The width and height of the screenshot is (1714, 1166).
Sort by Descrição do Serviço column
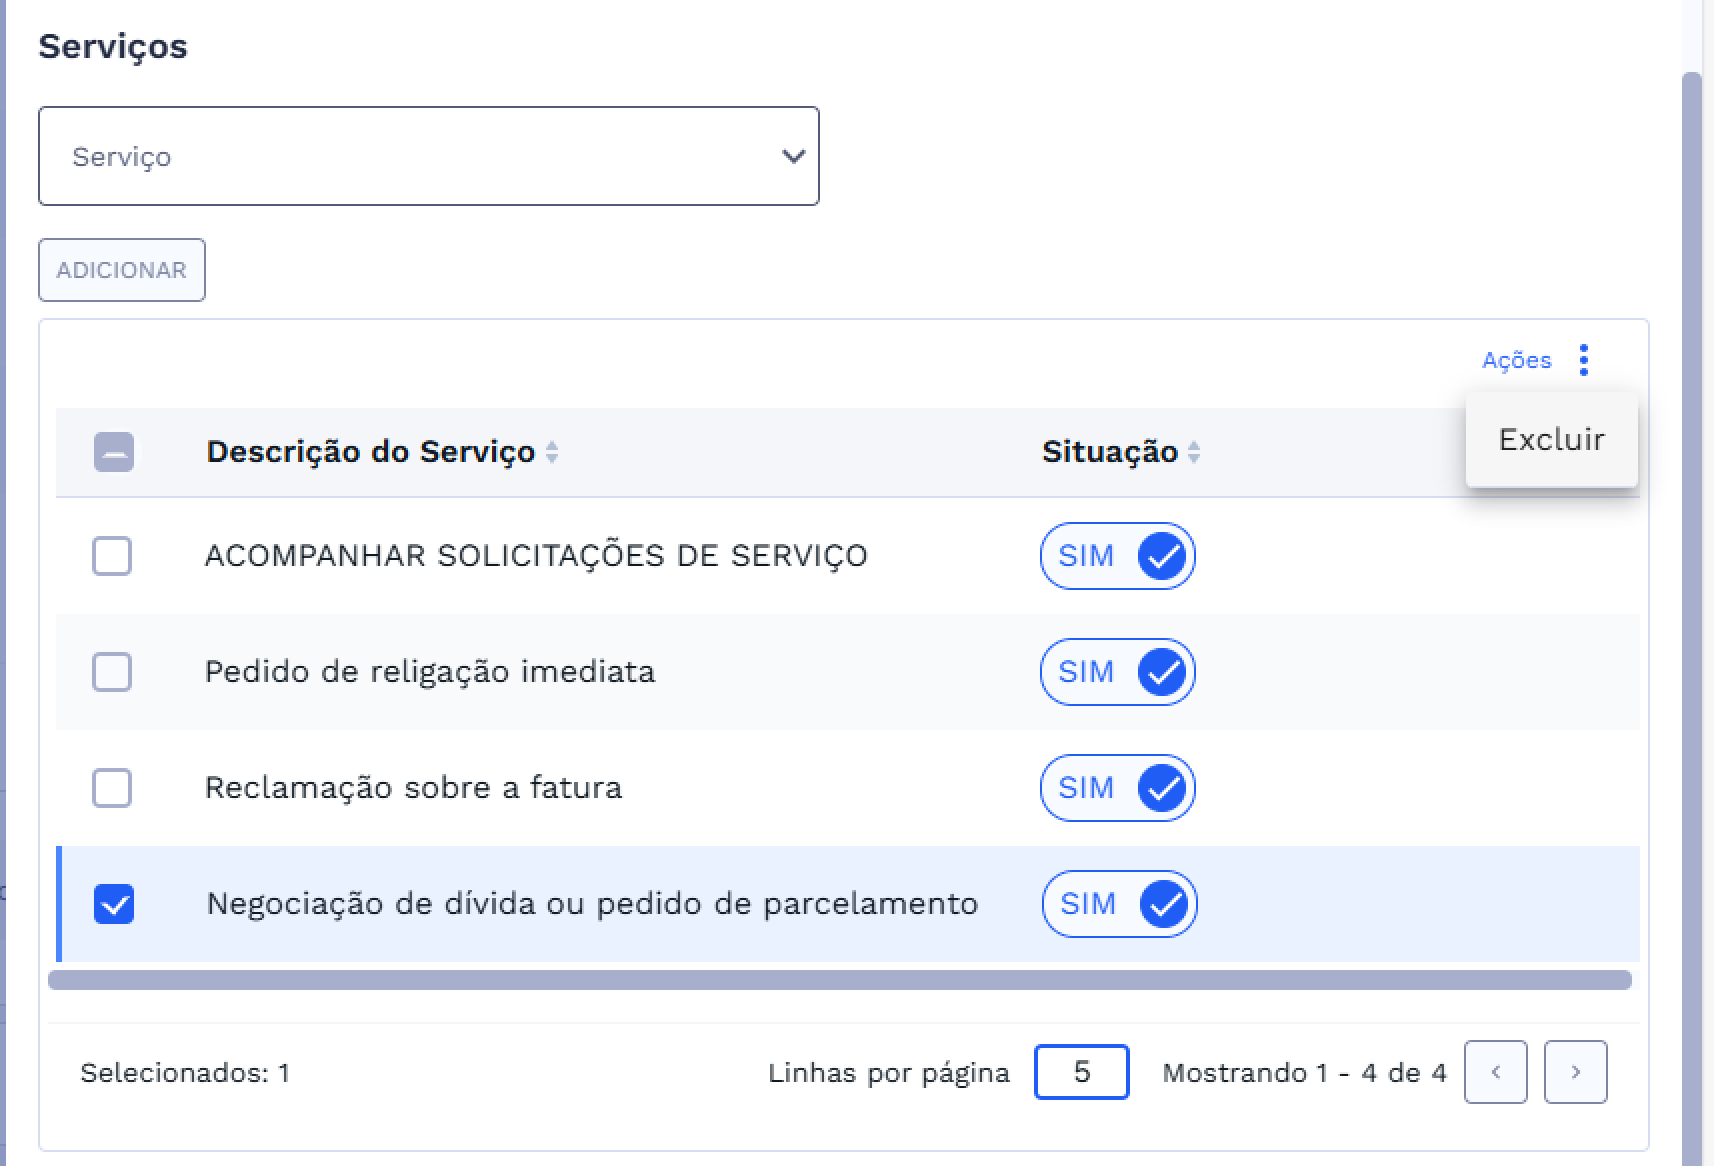[x=551, y=452]
